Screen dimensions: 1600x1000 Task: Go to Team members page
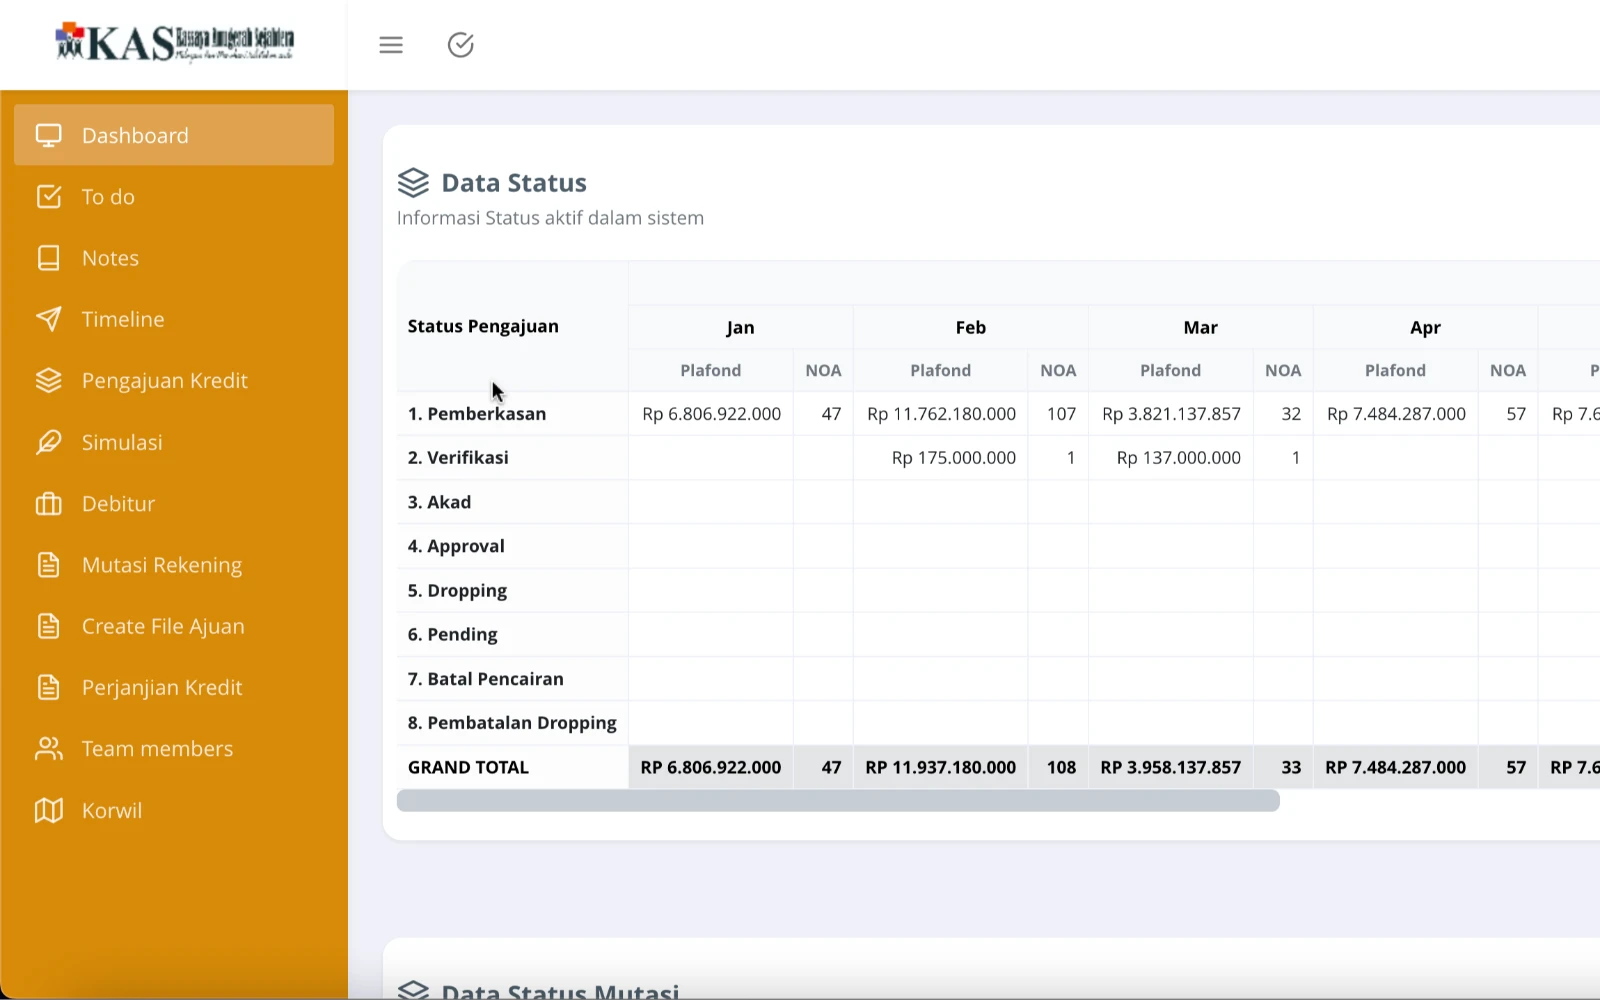[174, 749]
